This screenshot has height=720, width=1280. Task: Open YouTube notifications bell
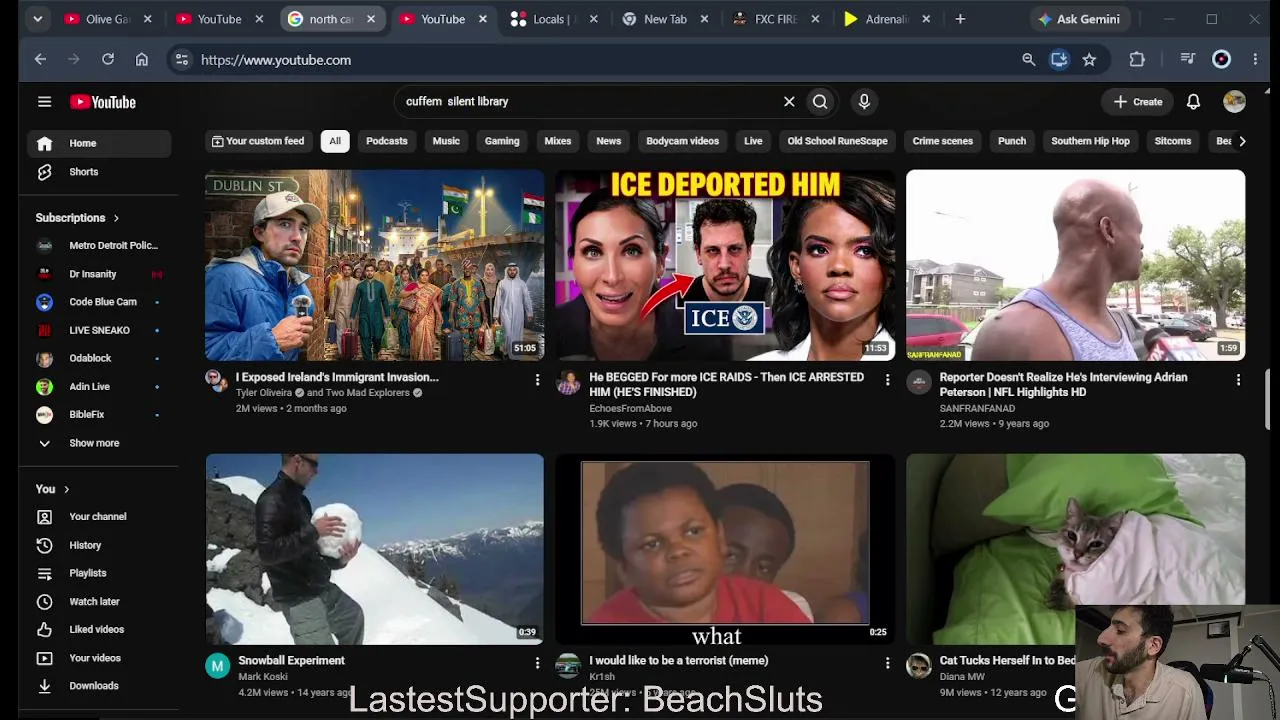tap(1193, 102)
